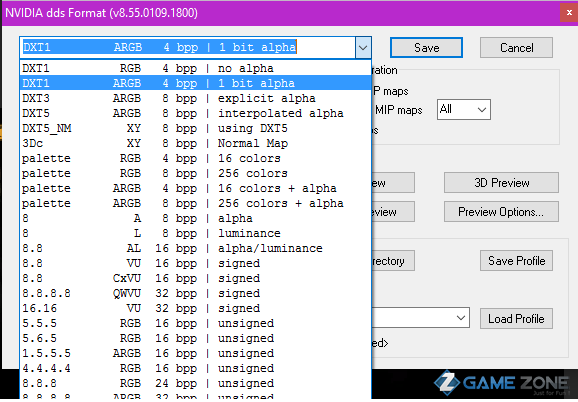Choose palette ARGB 16 colors + alpha
Viewport: 578px width, 402px height.
pyautogui.click(x=195, y=188)
